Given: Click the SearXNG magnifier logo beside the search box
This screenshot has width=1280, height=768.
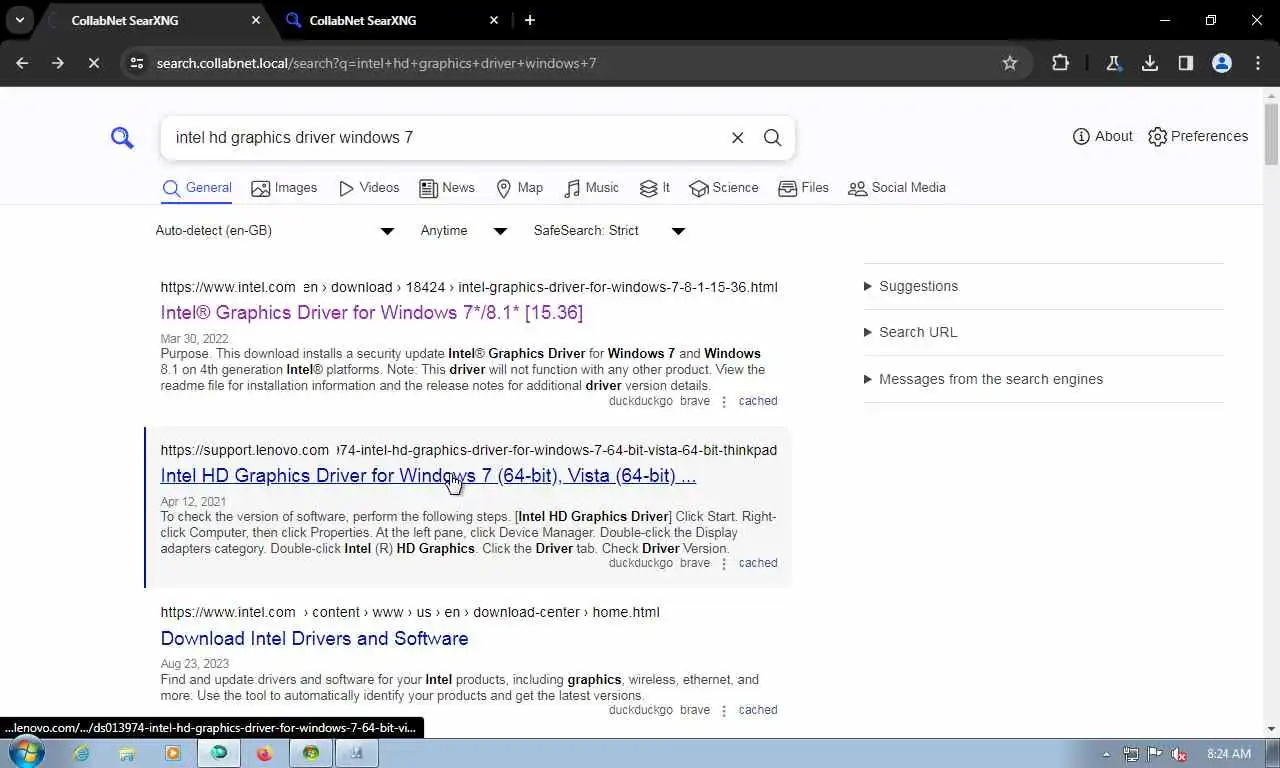Looking at the screenshot, I should pyautogui.click(x=122, y=138).
